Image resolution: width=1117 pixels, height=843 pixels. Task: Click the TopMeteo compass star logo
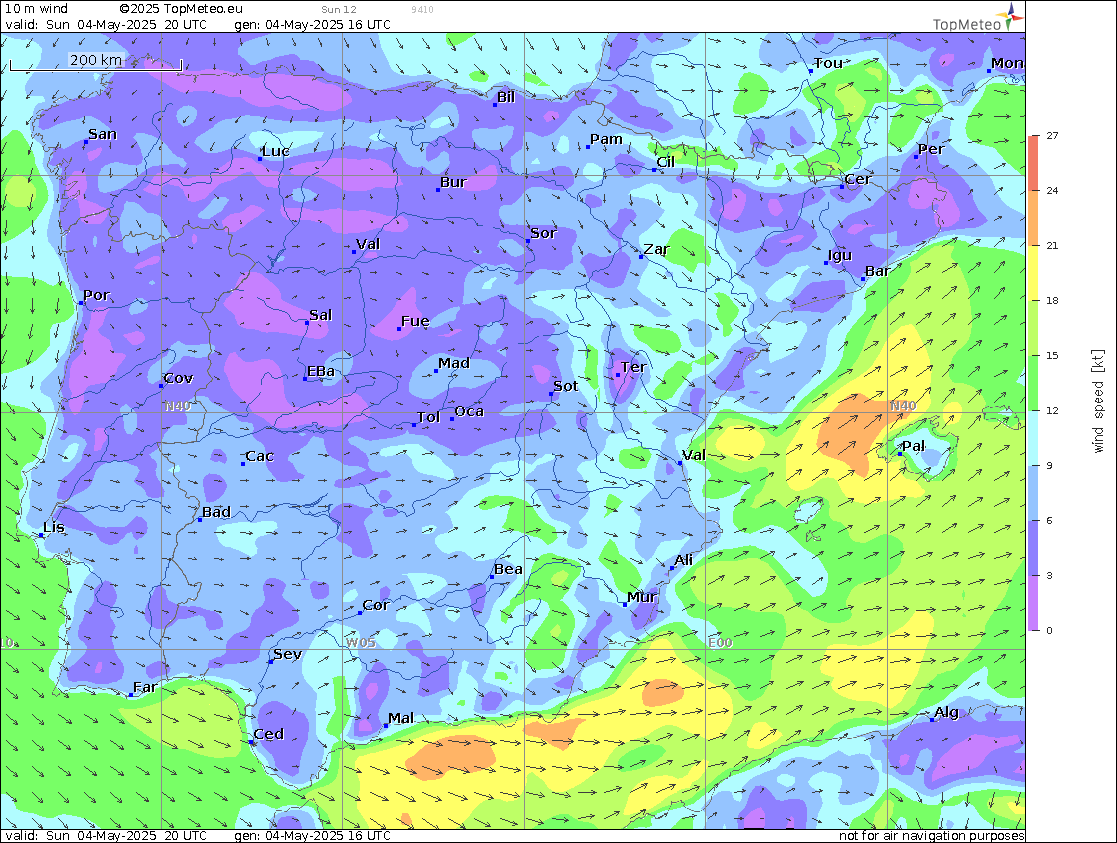(1012, 16)
